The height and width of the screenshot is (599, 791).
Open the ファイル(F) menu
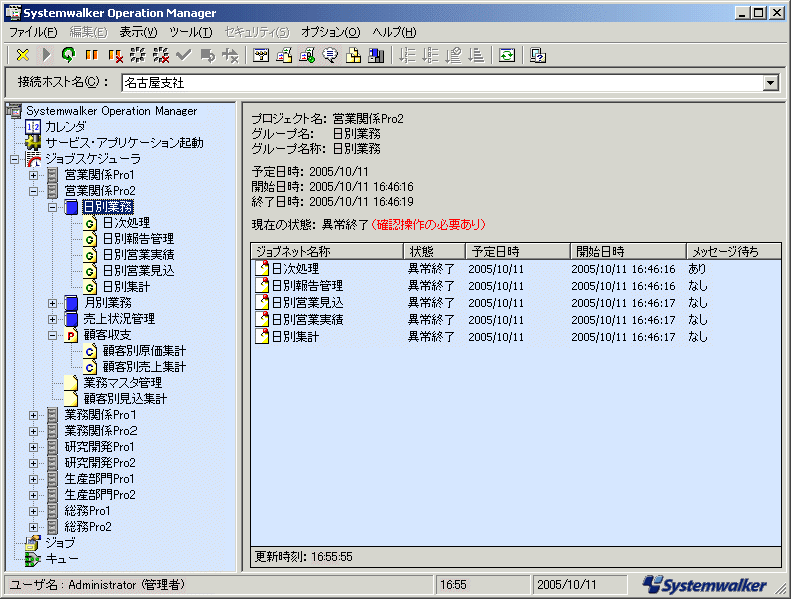[x=33, y=32]
